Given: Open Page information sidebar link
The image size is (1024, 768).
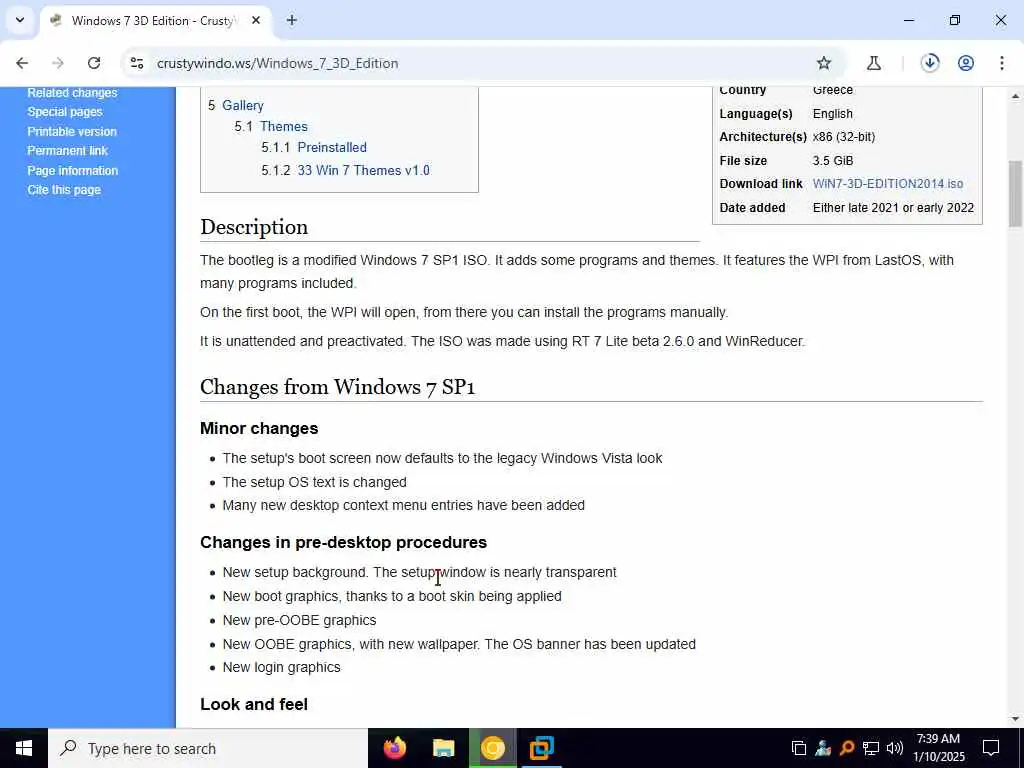Looking at the screenshot, I should (x=72, y=170).
